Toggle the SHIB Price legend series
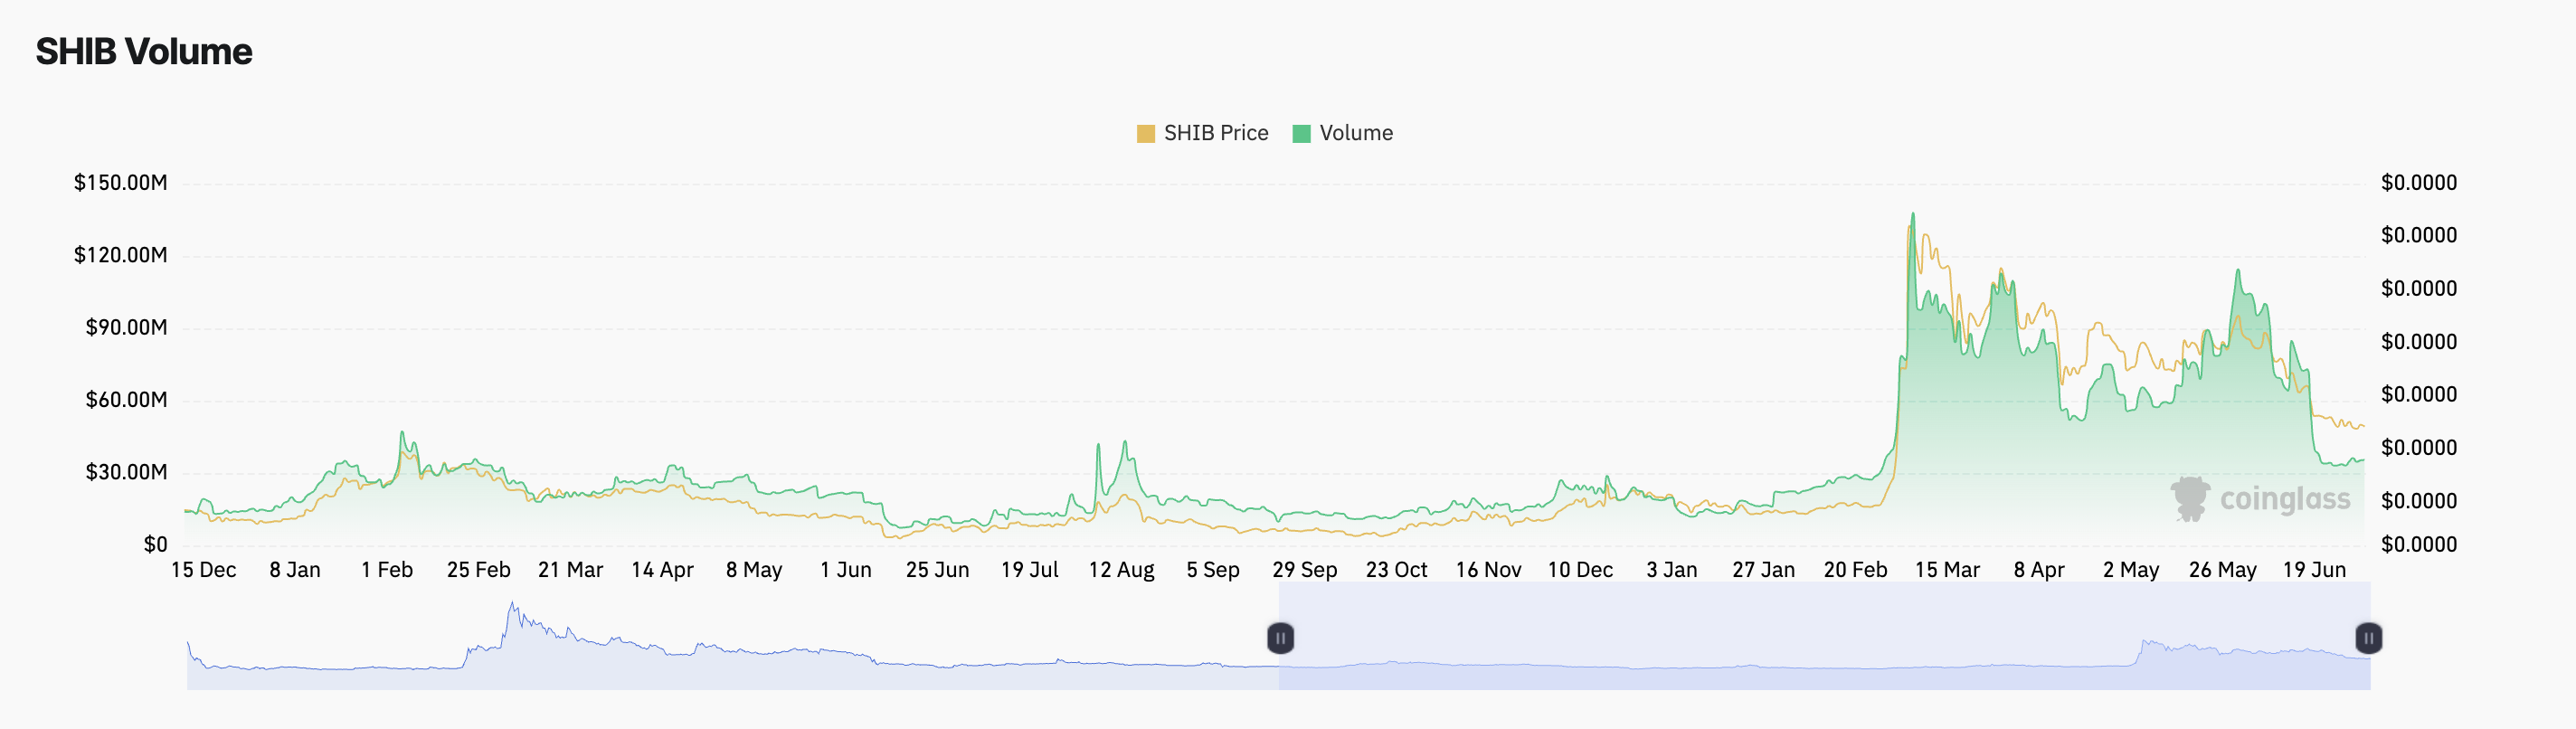 1202,133
